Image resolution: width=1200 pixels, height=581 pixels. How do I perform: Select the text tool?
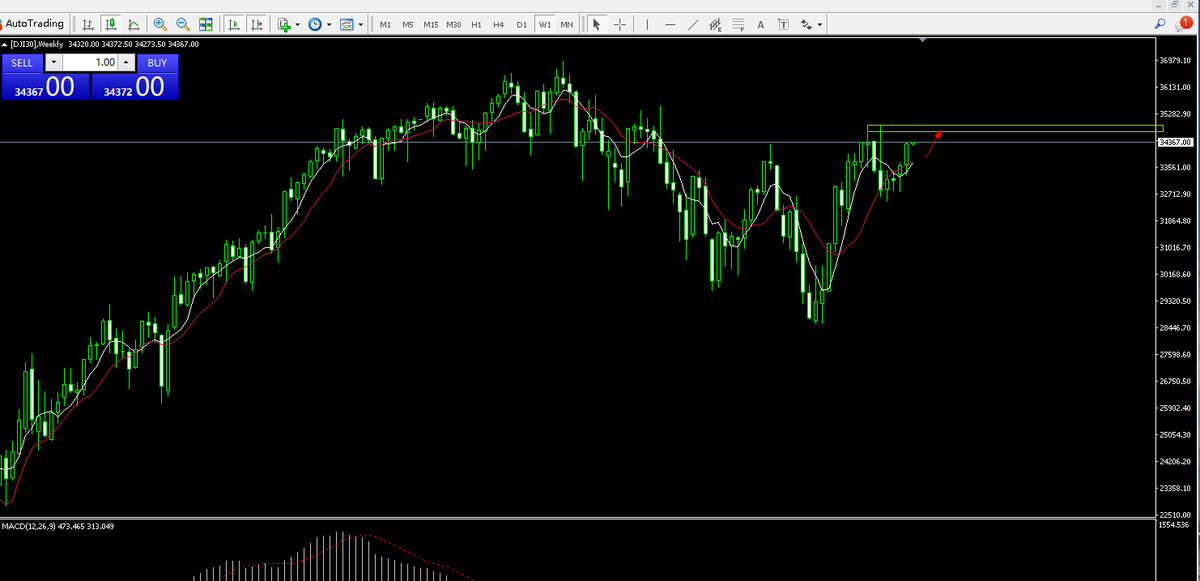coord(761,24)
